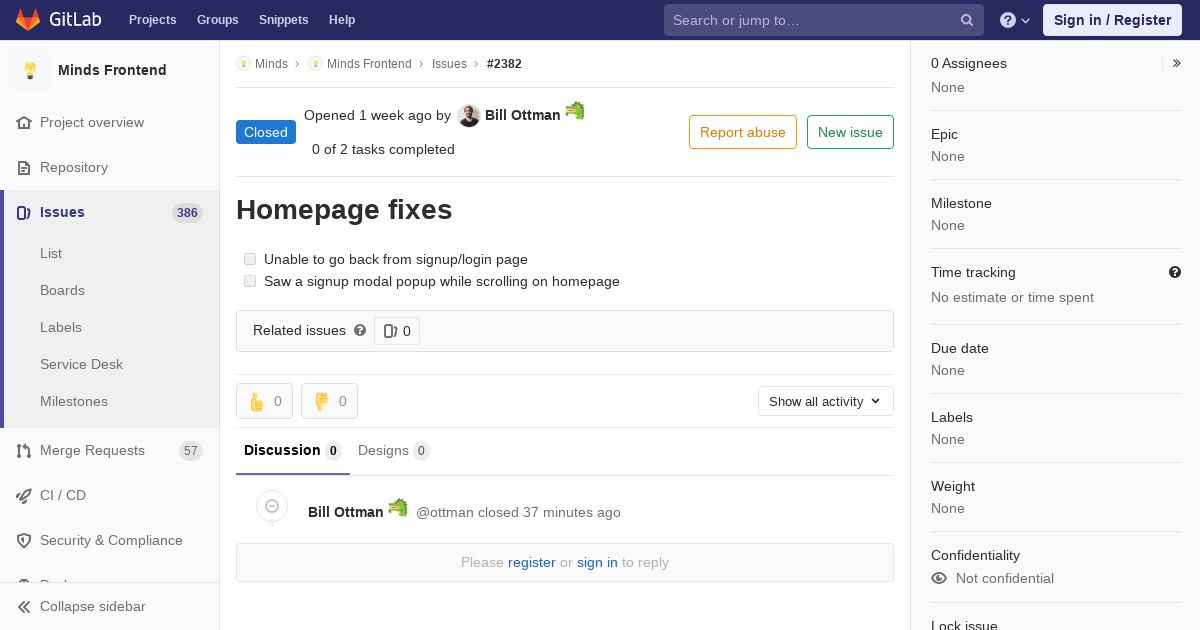Click the Report abuse button

(743, 132)
